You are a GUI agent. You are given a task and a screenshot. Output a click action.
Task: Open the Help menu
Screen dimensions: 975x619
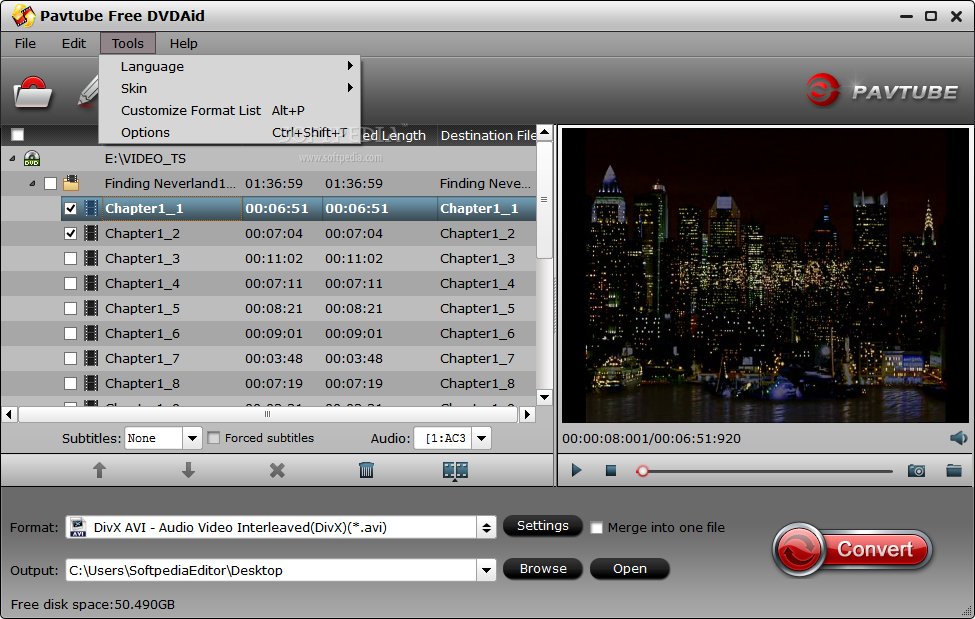point(183,44)
